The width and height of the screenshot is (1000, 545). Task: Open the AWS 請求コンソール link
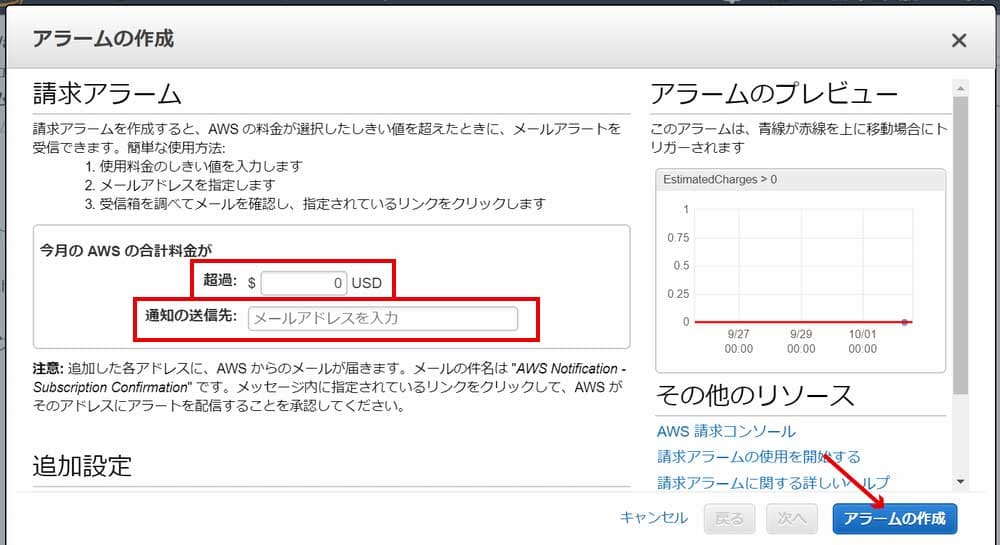click(x=726, y=431)
